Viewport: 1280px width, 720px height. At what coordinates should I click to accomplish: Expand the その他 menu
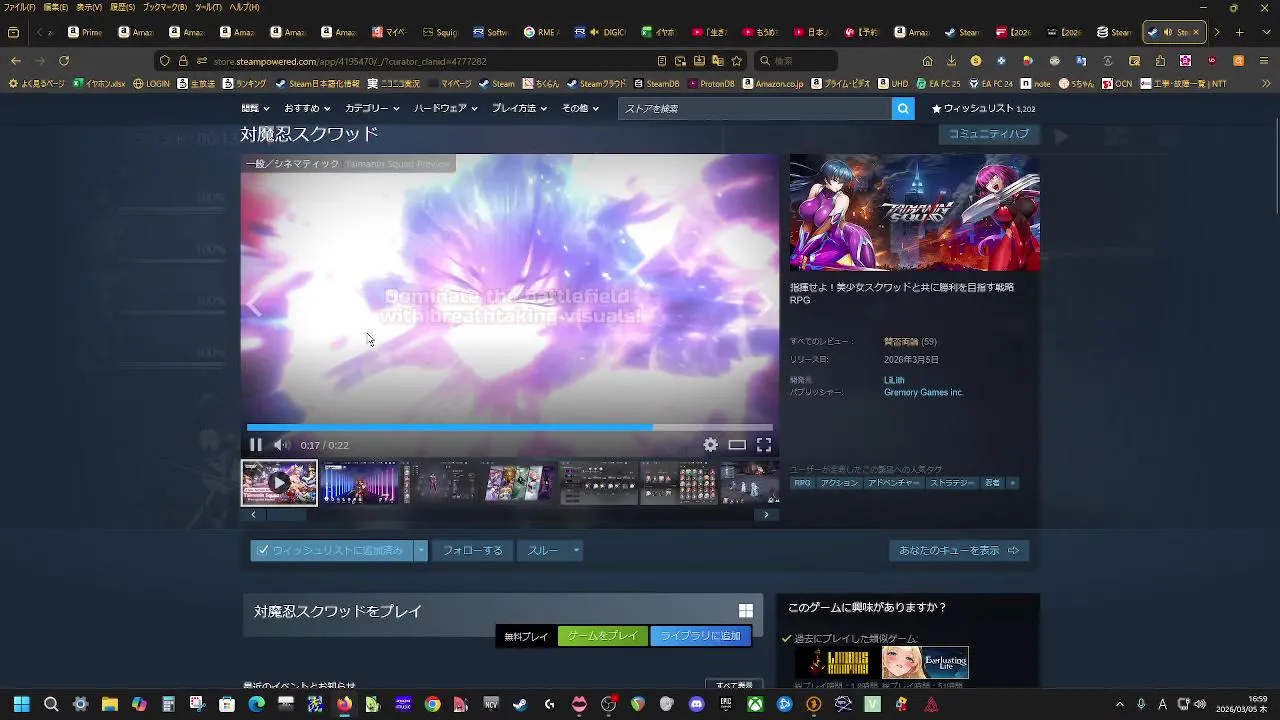click(x=580, y=108)
